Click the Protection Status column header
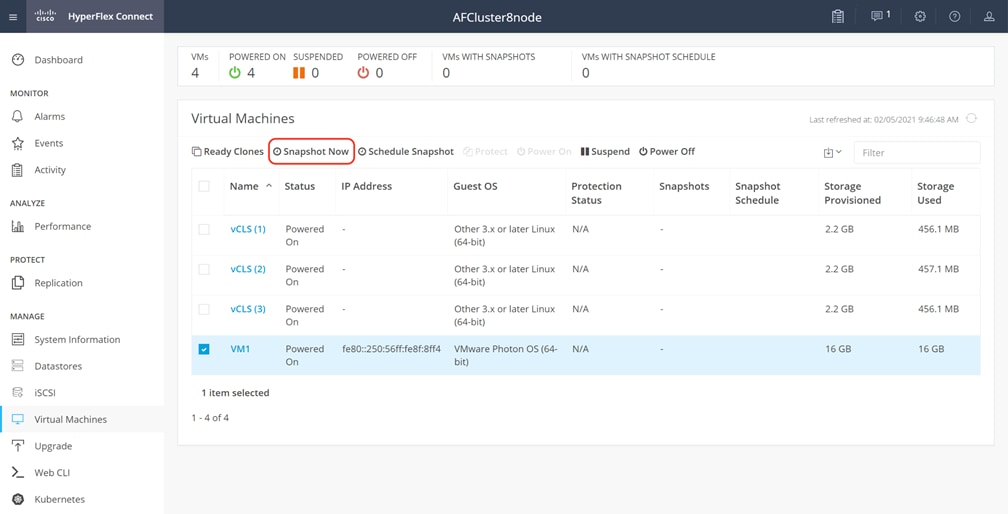 (596, 193)
